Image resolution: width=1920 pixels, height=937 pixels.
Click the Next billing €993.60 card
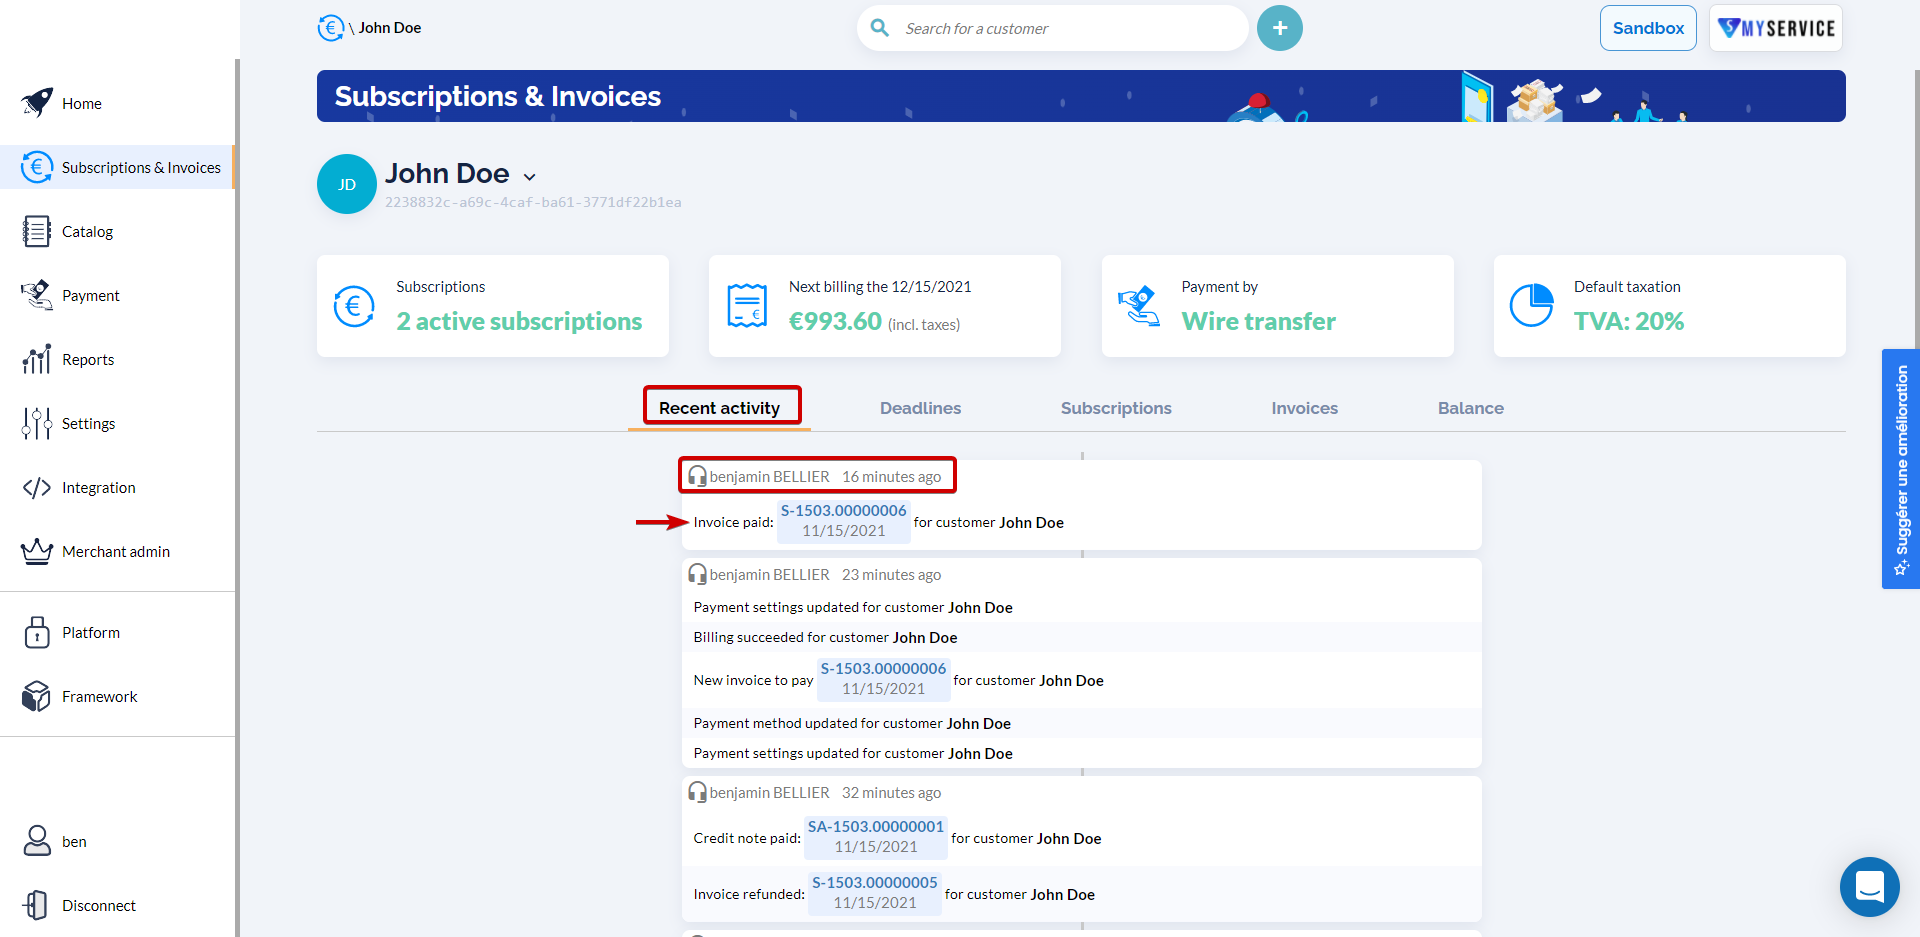pyautogui.click(x=885, y=306)
